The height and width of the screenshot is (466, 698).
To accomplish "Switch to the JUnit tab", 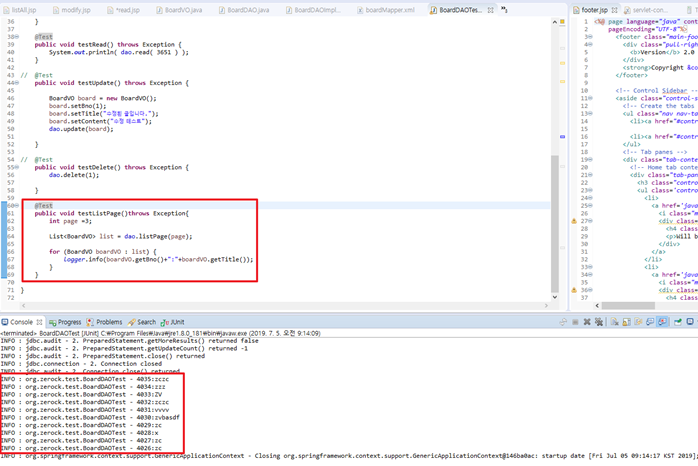I will [172, 322].
